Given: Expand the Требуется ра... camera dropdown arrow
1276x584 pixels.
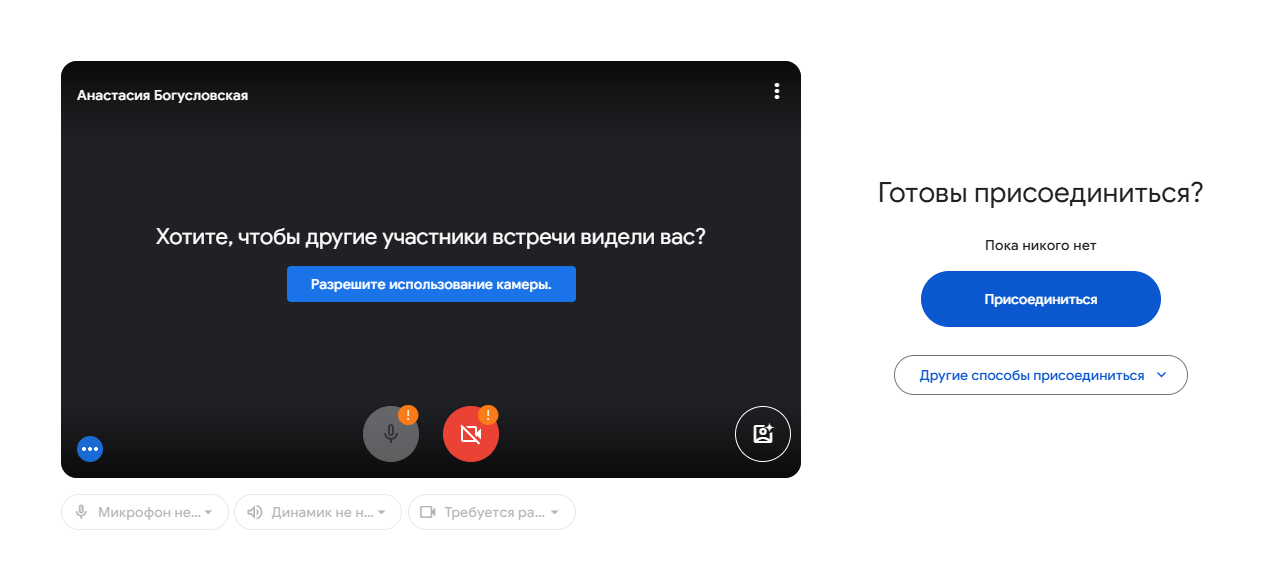Looking at the screenshot, I should click(555, 513).
